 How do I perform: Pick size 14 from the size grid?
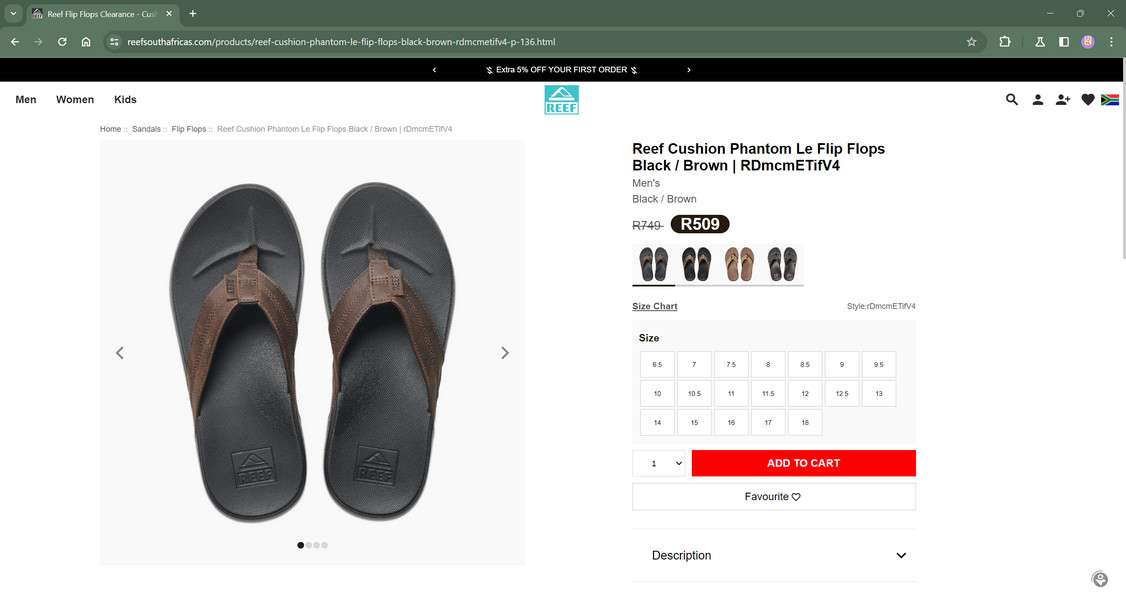(657, 423)
